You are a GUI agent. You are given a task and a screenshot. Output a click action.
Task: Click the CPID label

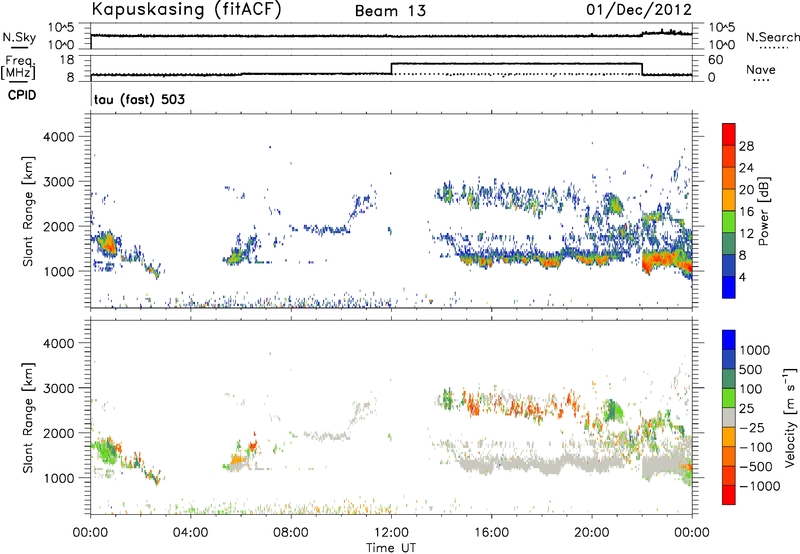(22, 95)
